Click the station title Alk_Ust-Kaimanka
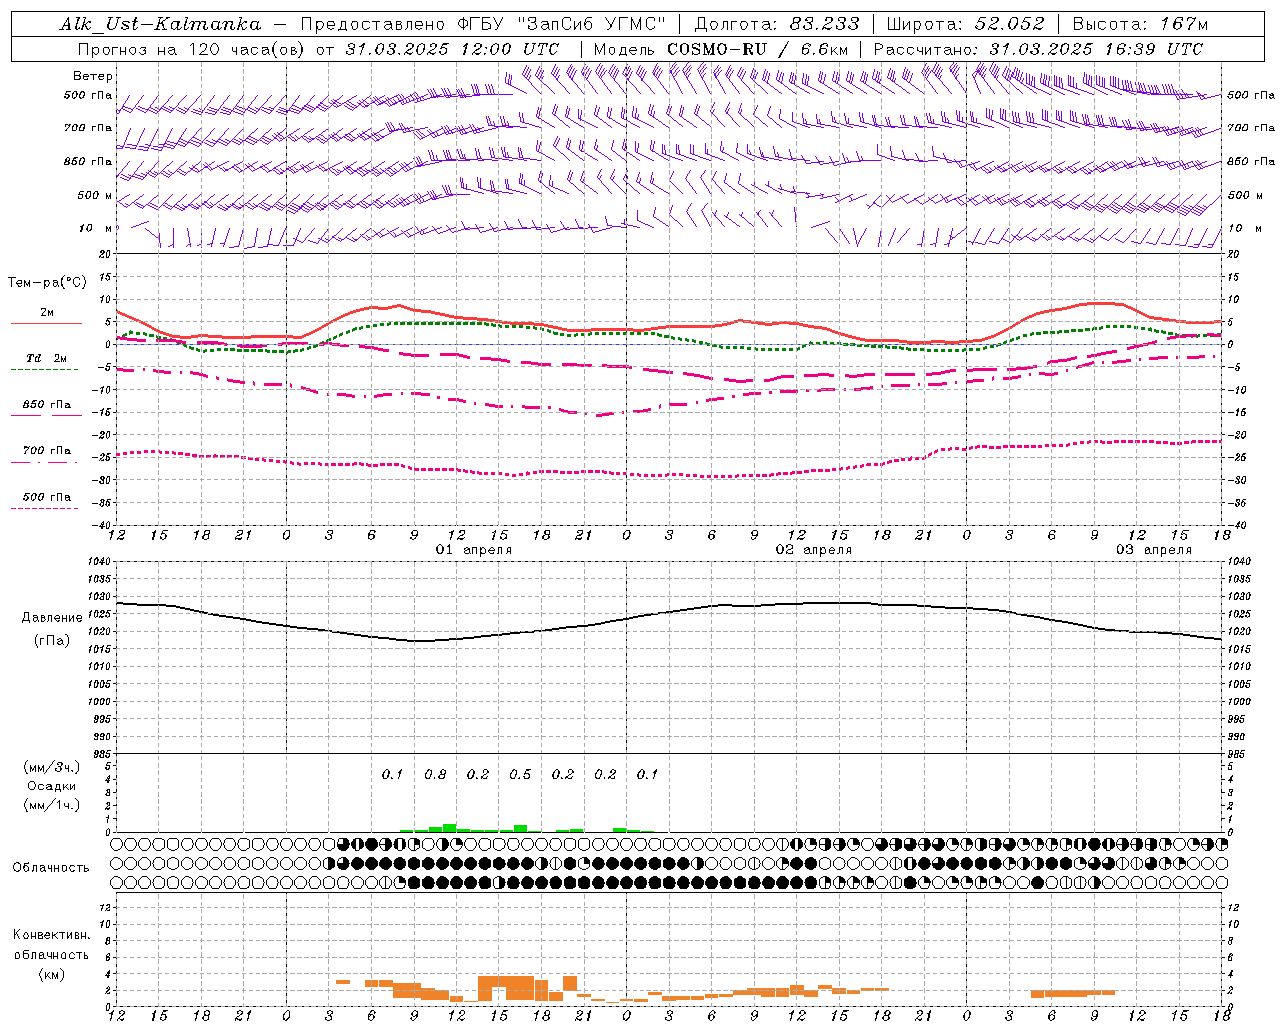This screenshot has width=1280, height=1024. [160, 24]
